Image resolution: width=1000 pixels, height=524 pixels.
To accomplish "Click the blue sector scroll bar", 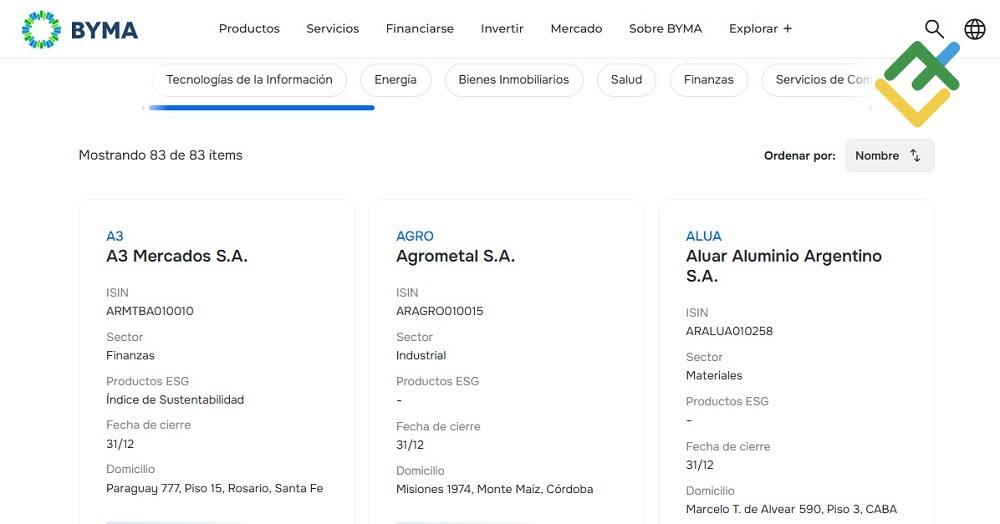I will [x=261, y=108].
